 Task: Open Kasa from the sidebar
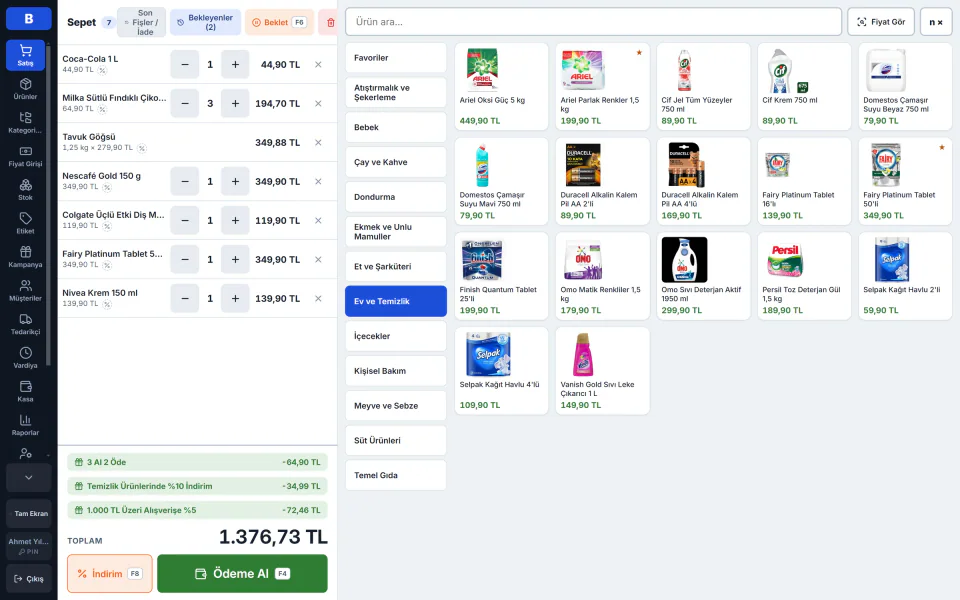[x=25, y=392]
